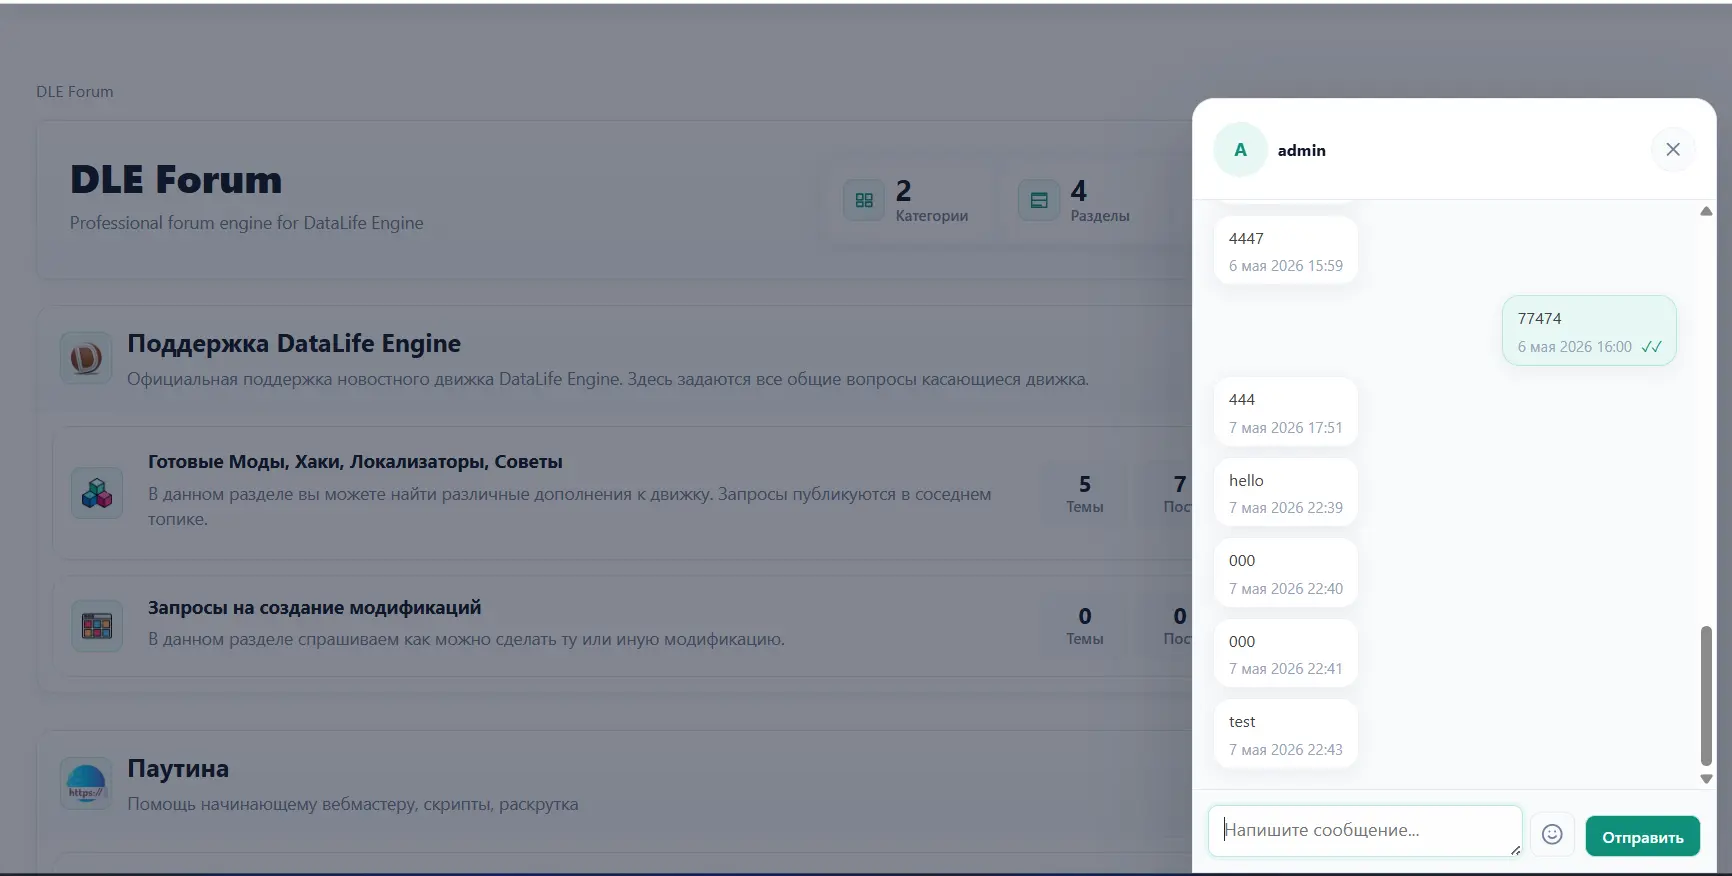This screenshot has width=1732, height=876.
Task: Click the chat scrollbar thumb
Action: 1706,695
